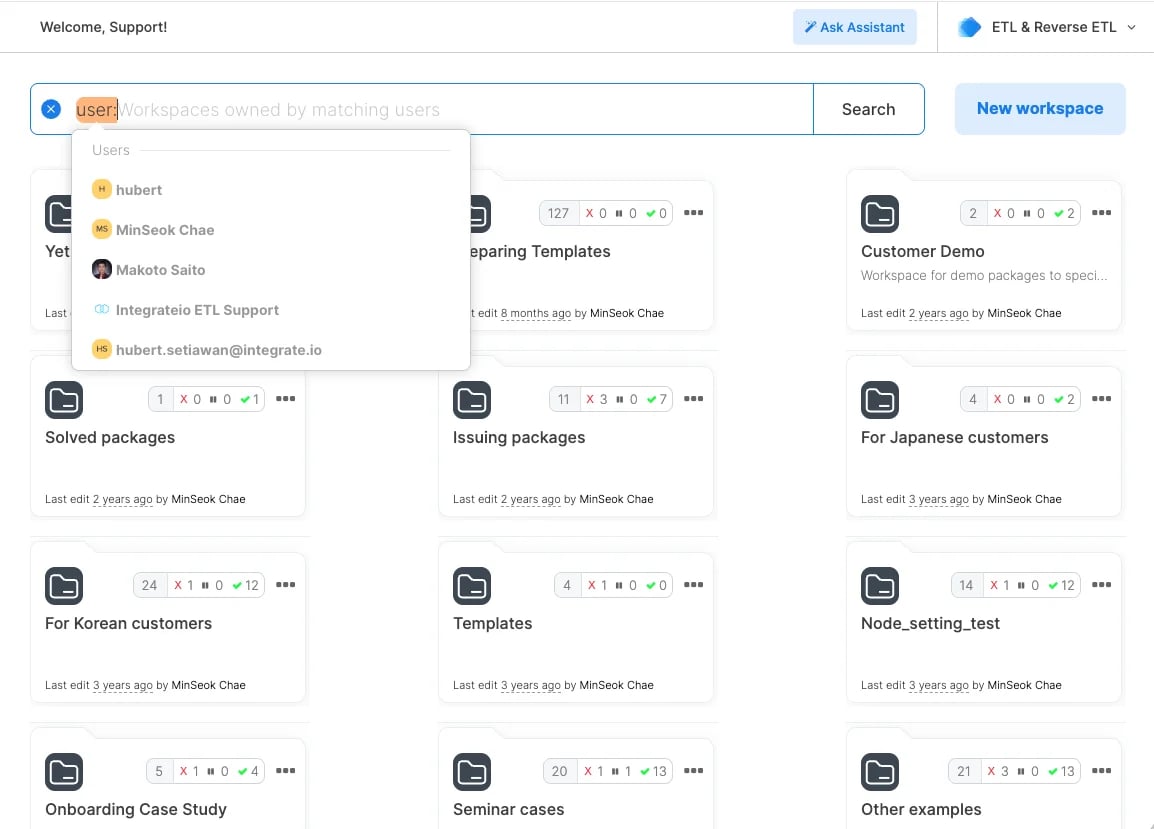Open the Customer Demo workspace title
The image size is (1154, 829).
(x=922, y=251)
